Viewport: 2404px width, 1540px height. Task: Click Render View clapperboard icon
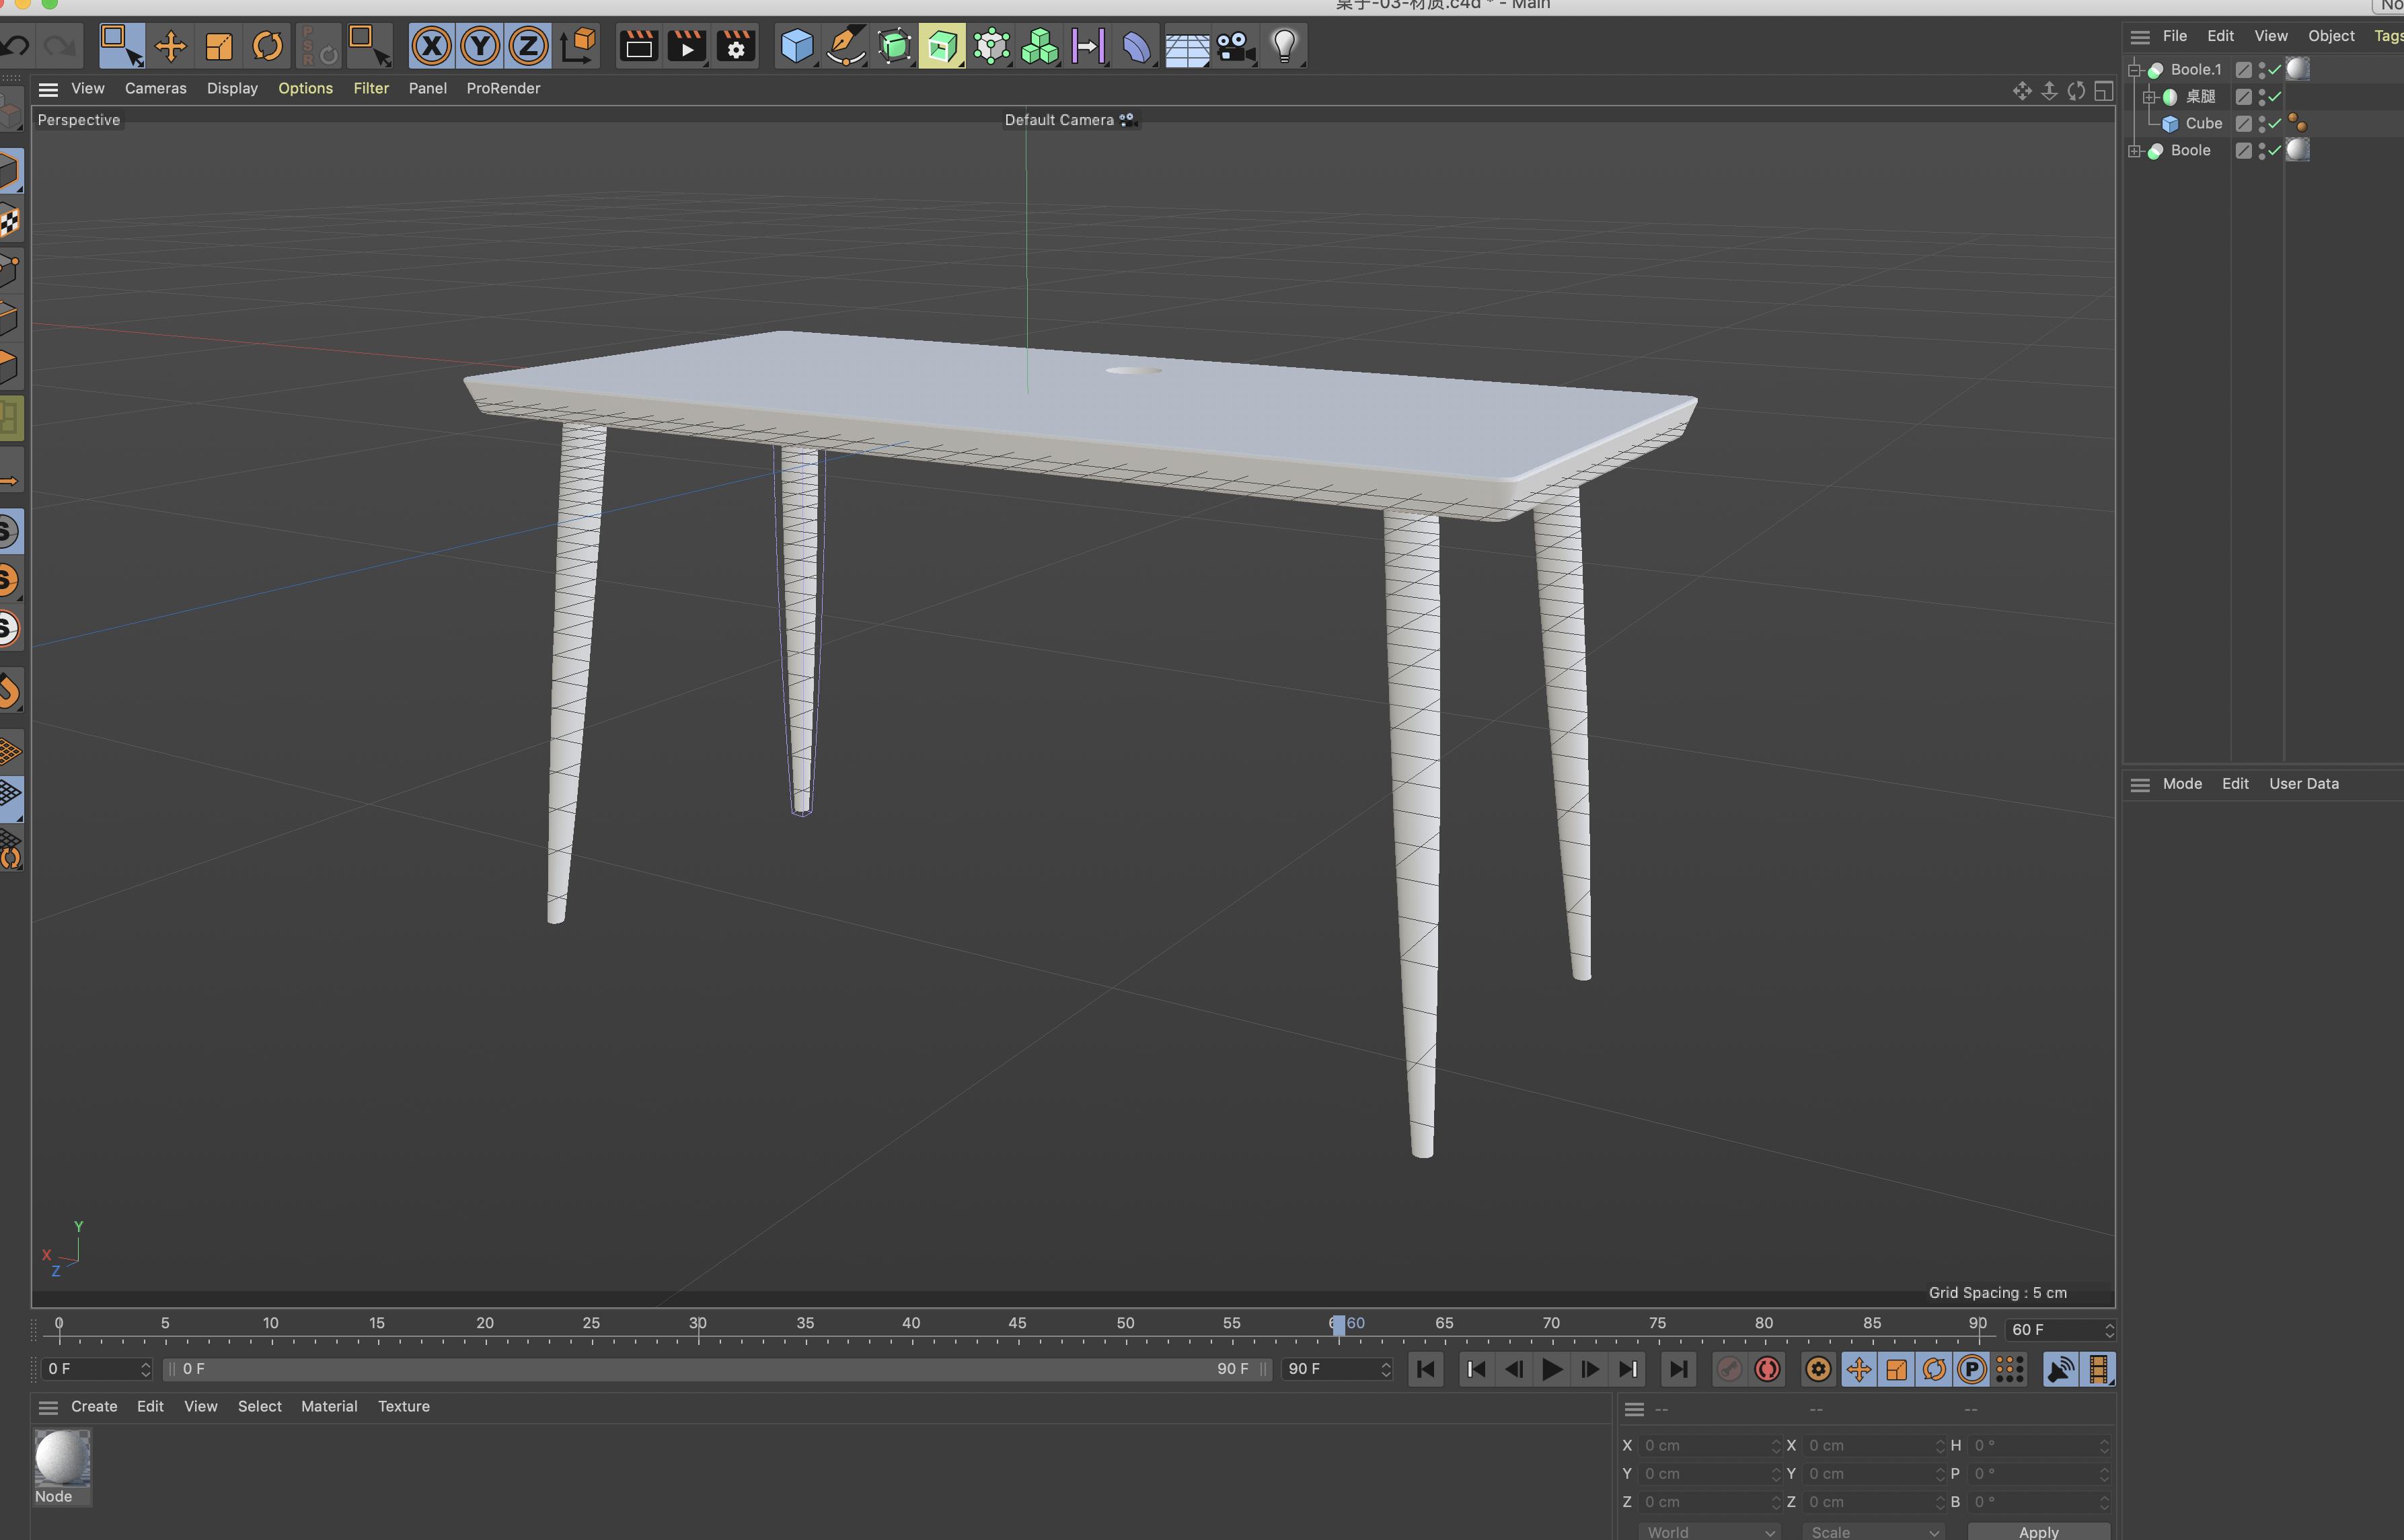pos(638,46)
